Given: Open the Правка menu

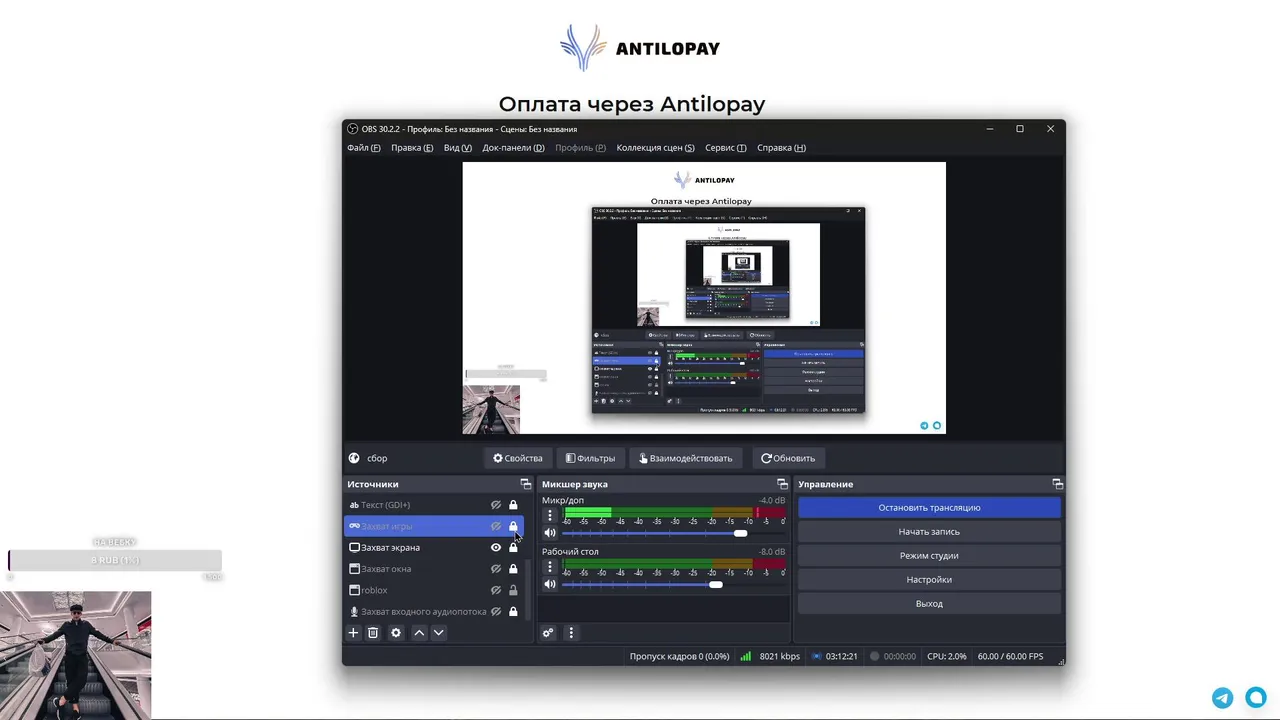Looking at the screenshot, I should point(412,148).
